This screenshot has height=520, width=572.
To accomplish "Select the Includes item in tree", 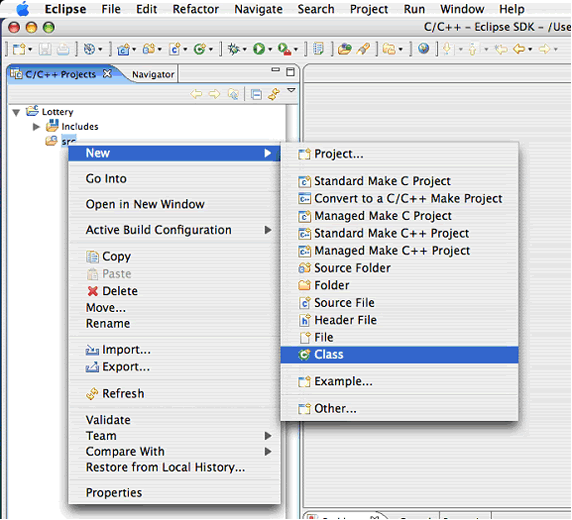I will pyautogui.click(x=80, y=127).
